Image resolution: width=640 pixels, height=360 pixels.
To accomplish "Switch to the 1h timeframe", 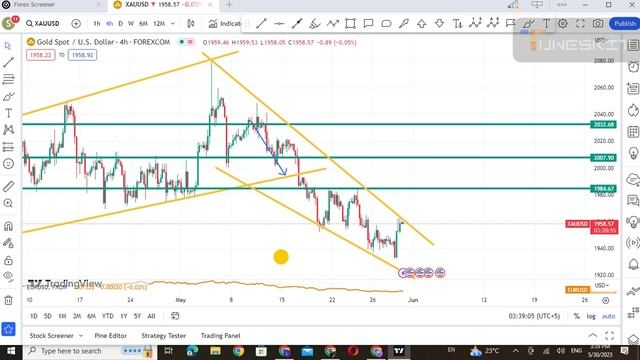I will coord(97,24).
